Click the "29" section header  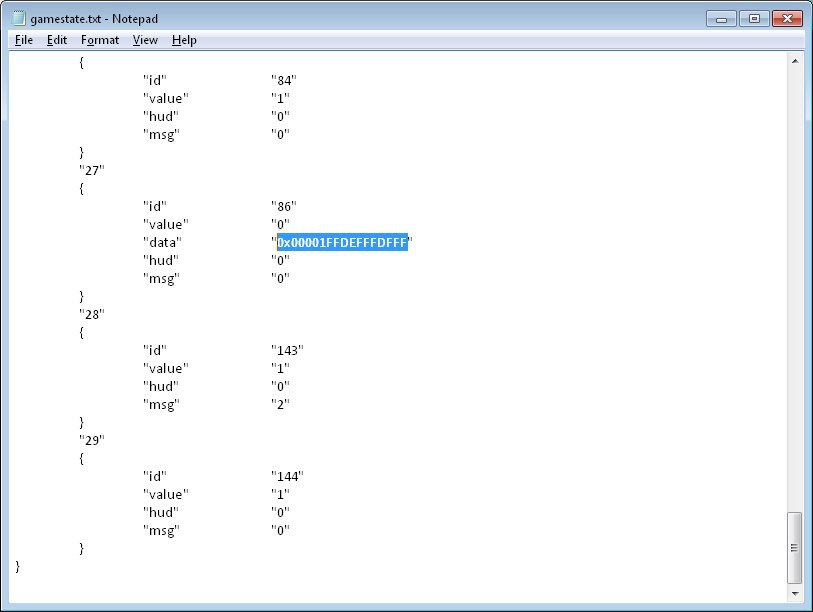(92, 440)
